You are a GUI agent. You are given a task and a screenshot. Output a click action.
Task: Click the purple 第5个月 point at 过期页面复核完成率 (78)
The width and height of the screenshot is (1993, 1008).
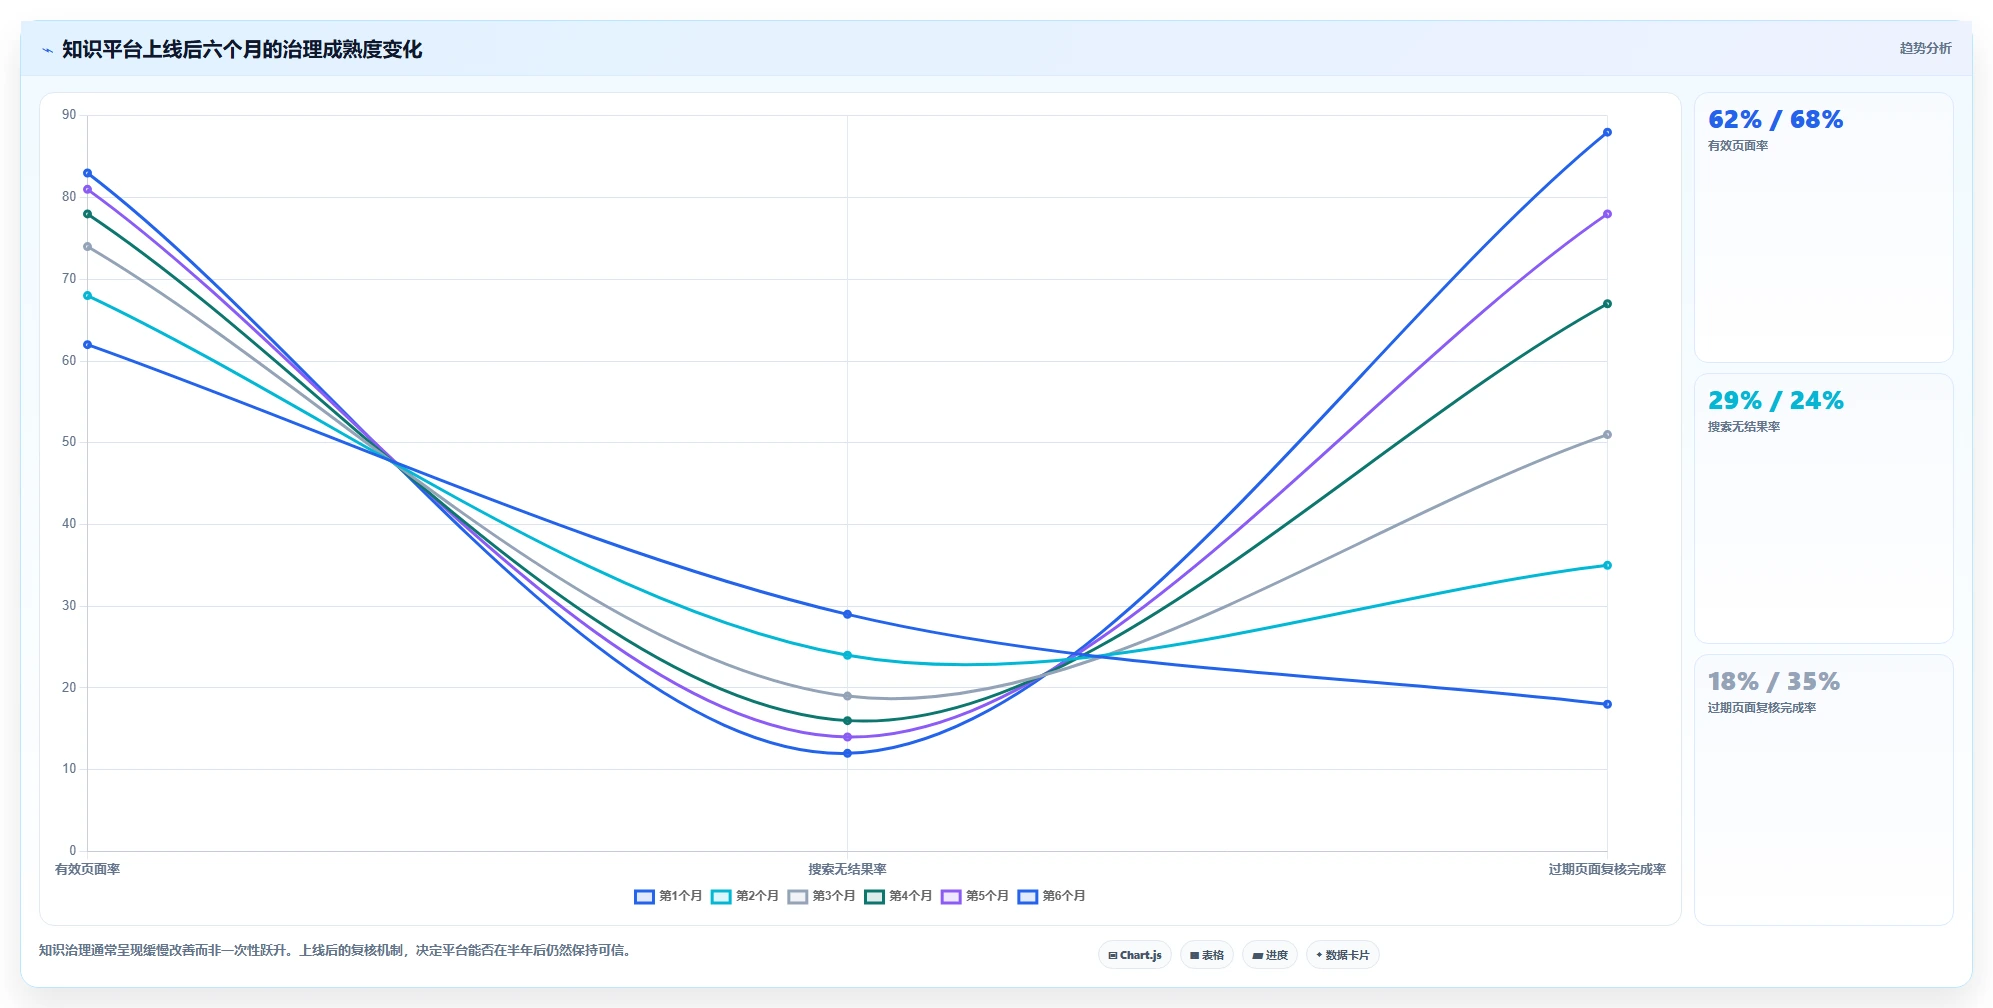[1607, 214]
